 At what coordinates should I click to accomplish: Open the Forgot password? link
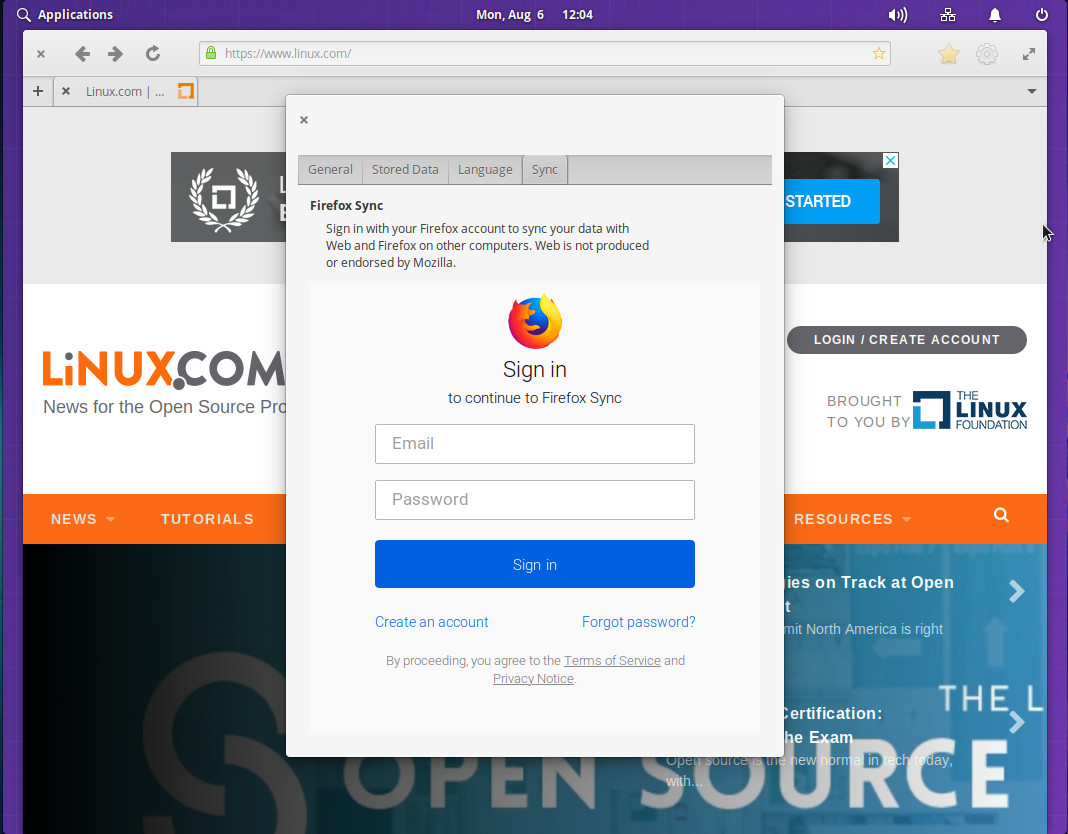(x=638, y=622)
